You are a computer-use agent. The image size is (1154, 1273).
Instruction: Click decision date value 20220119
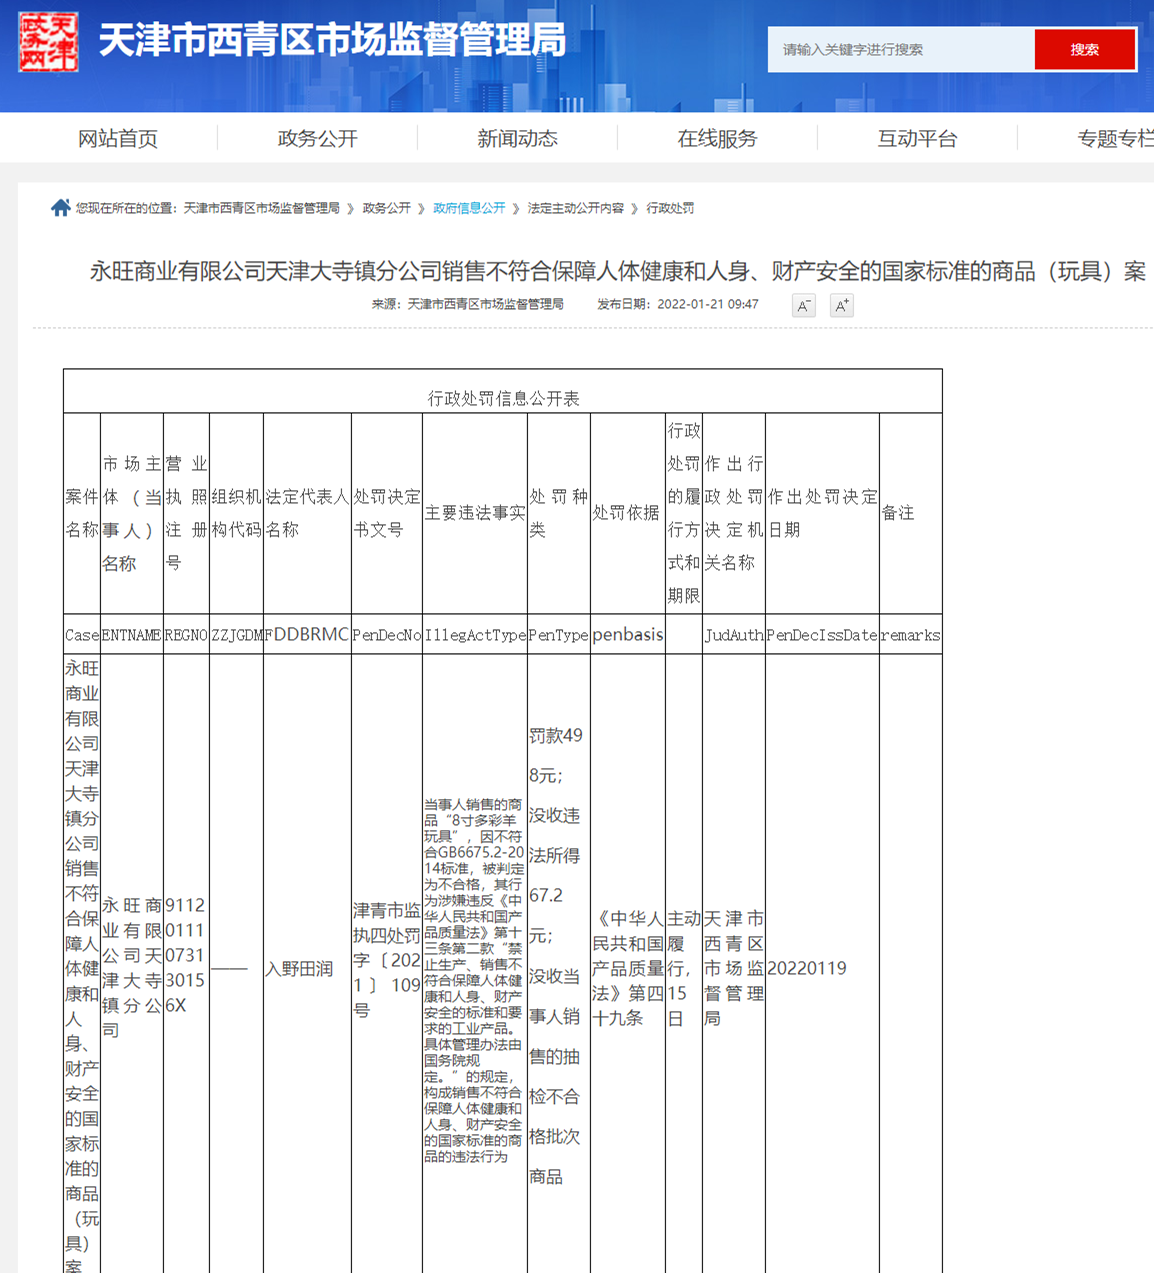point(807,969)
